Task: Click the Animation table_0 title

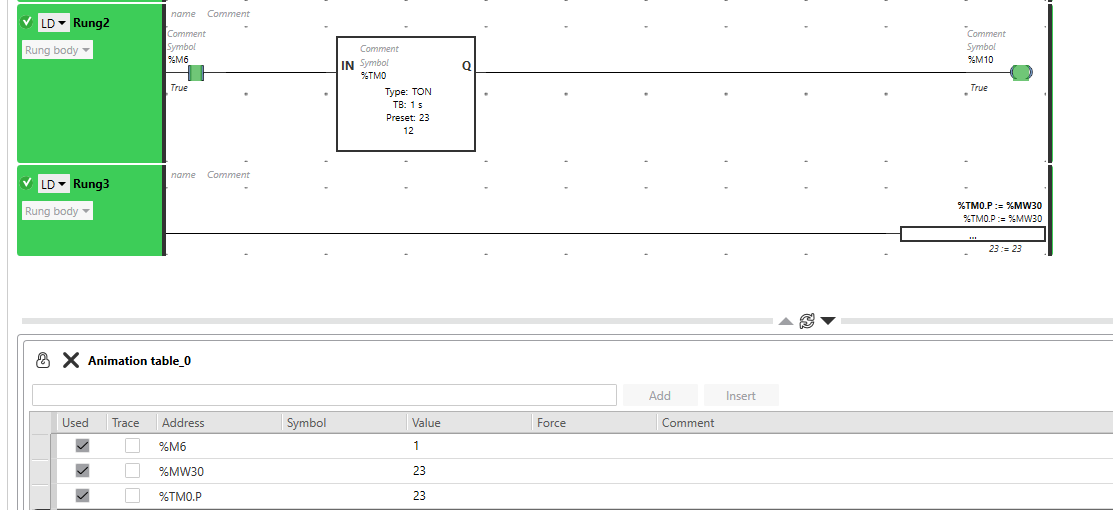Action: (139, 361)
